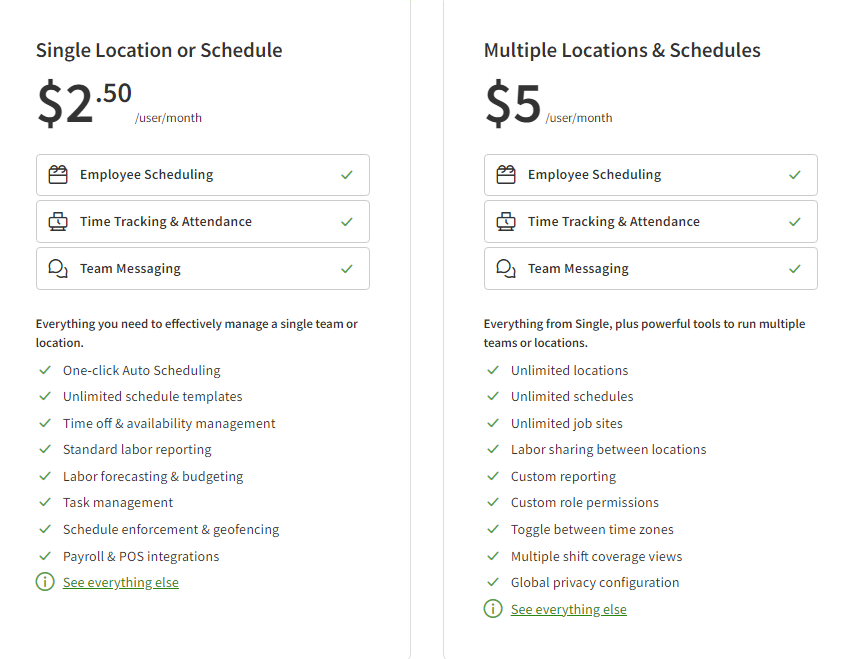Viewport: 855px width, 659px height.
Task: Click calendar icon in Single plan Employee Scheduling
Action: coord(58,175)
